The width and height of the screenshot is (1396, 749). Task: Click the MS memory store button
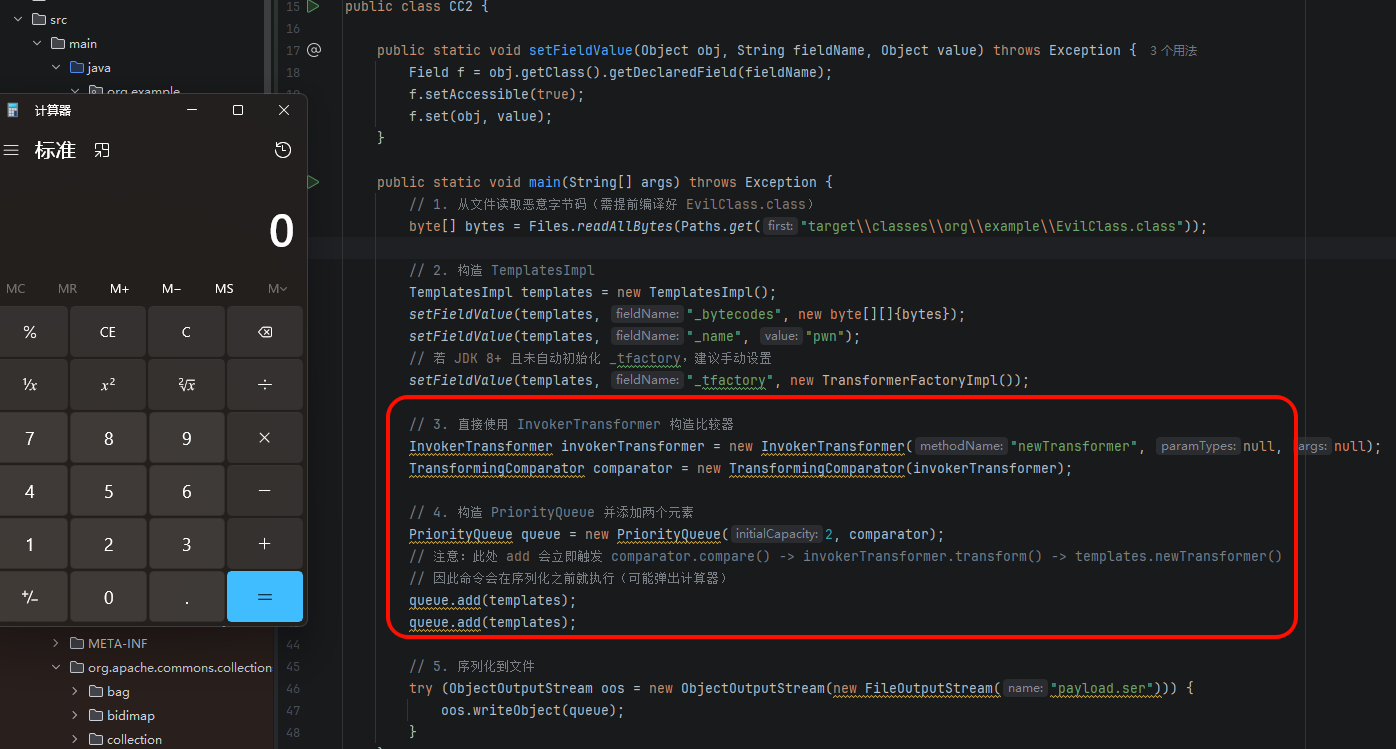224,289
